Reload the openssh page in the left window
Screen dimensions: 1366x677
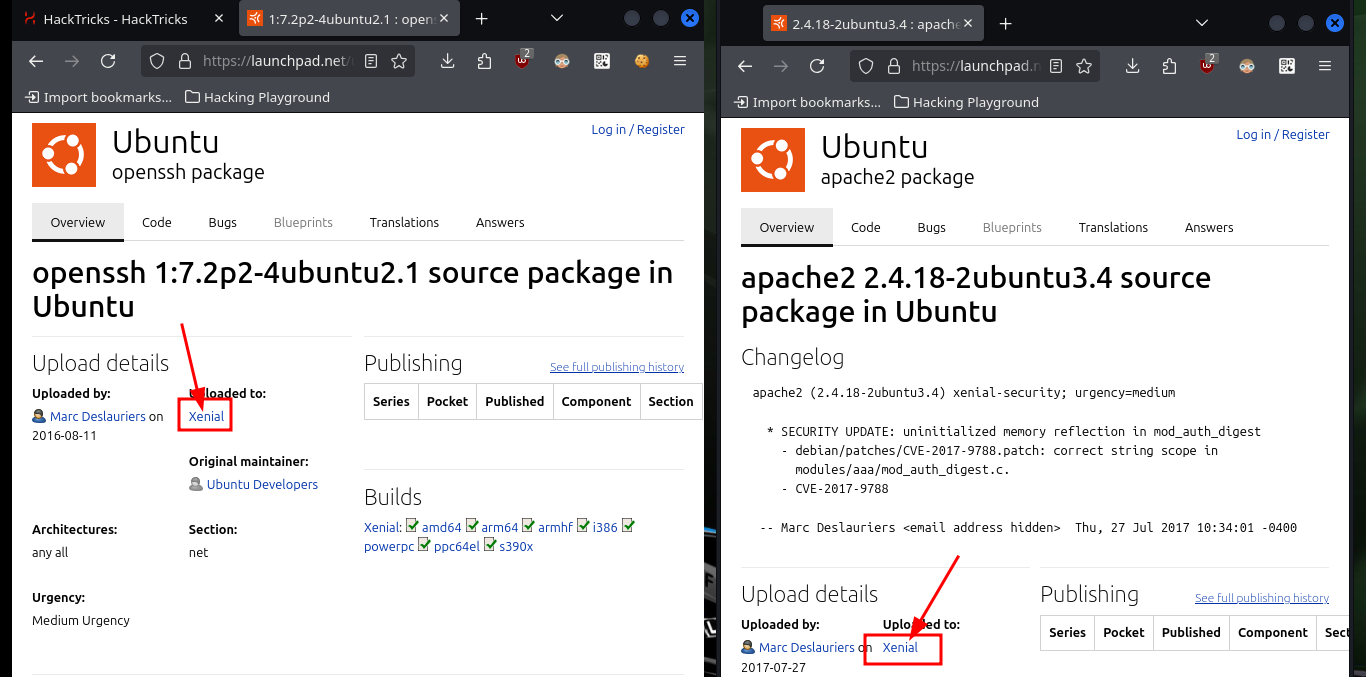tap(108, 61)
